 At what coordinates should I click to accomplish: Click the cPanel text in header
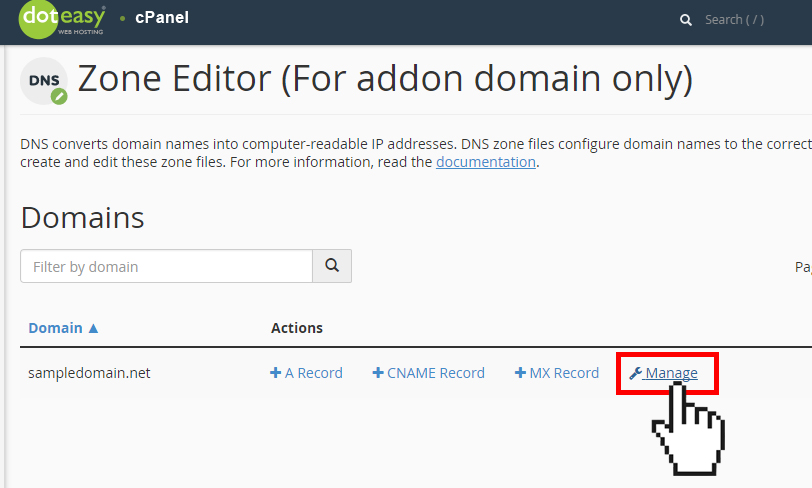pyautogui.click(x=162, y=18)
